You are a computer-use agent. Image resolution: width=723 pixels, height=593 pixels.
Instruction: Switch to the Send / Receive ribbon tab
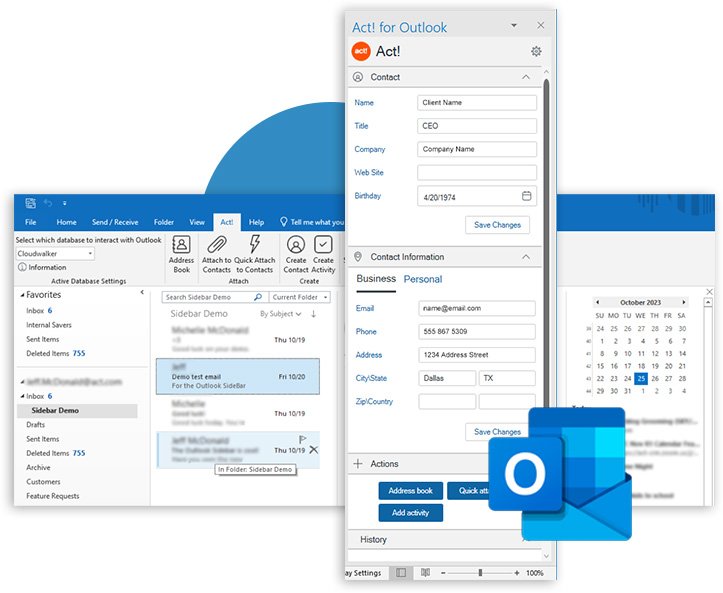(x=114, y=222)
